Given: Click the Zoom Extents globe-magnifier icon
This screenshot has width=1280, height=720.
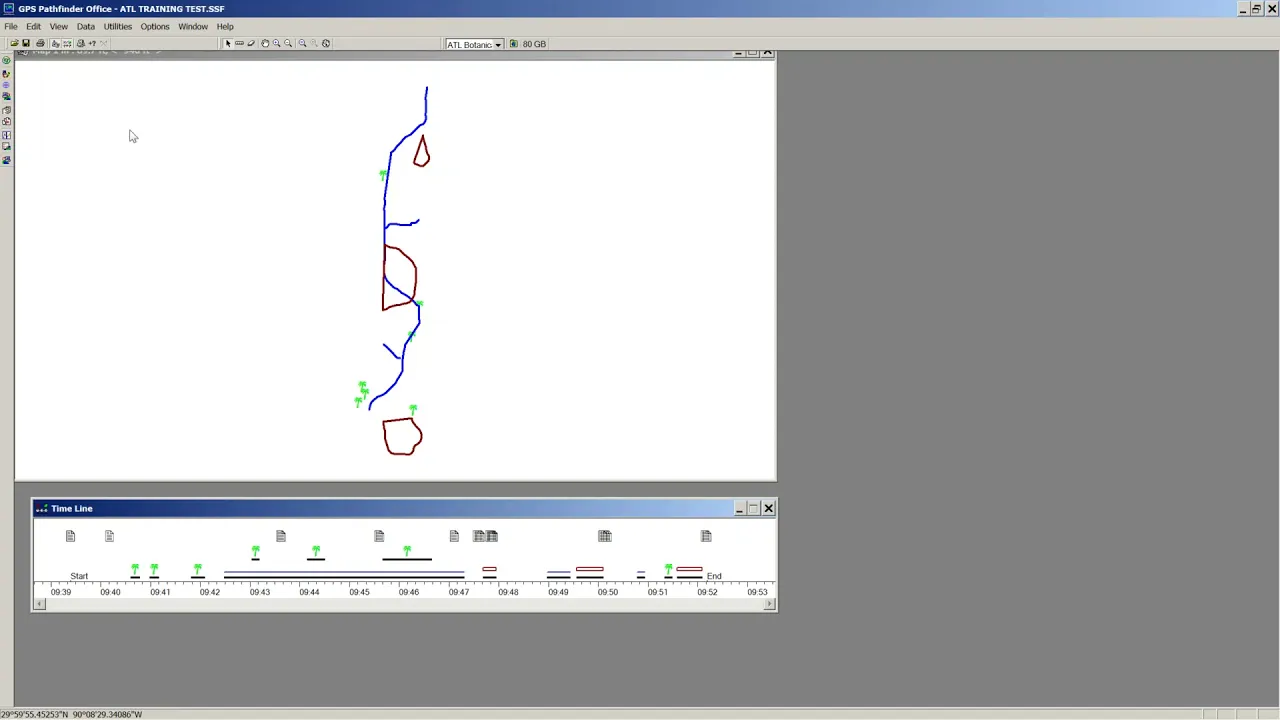Looking at the screenshot, I should [x=326, y=43].
